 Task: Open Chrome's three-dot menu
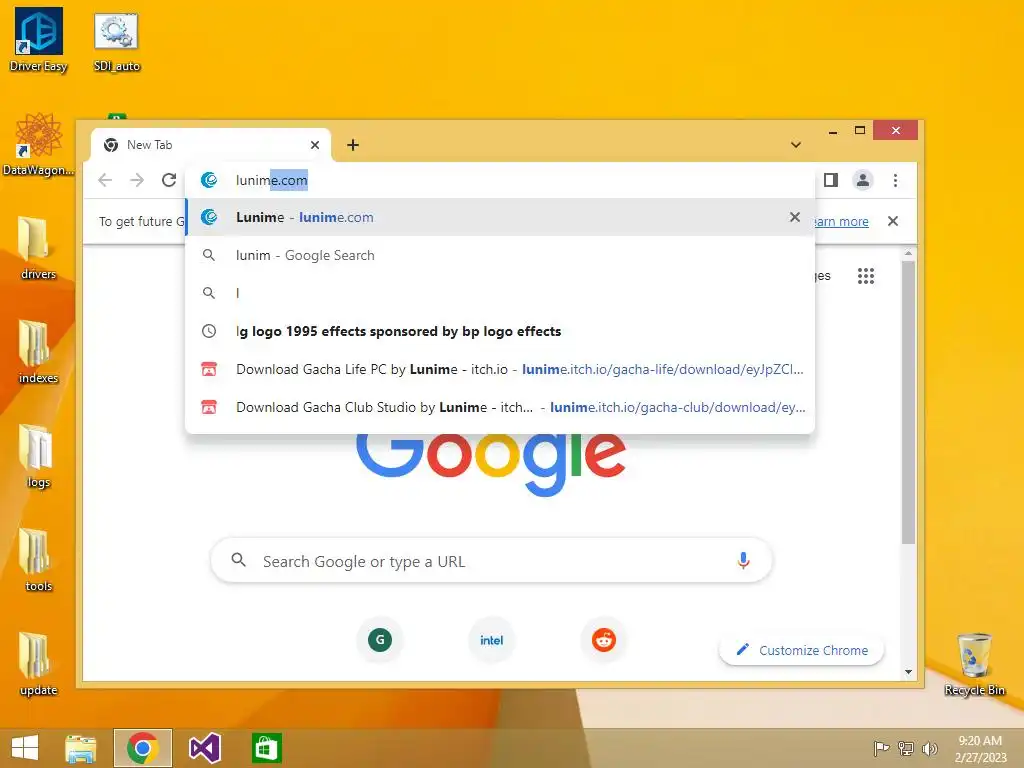click(x=895, y=180)
